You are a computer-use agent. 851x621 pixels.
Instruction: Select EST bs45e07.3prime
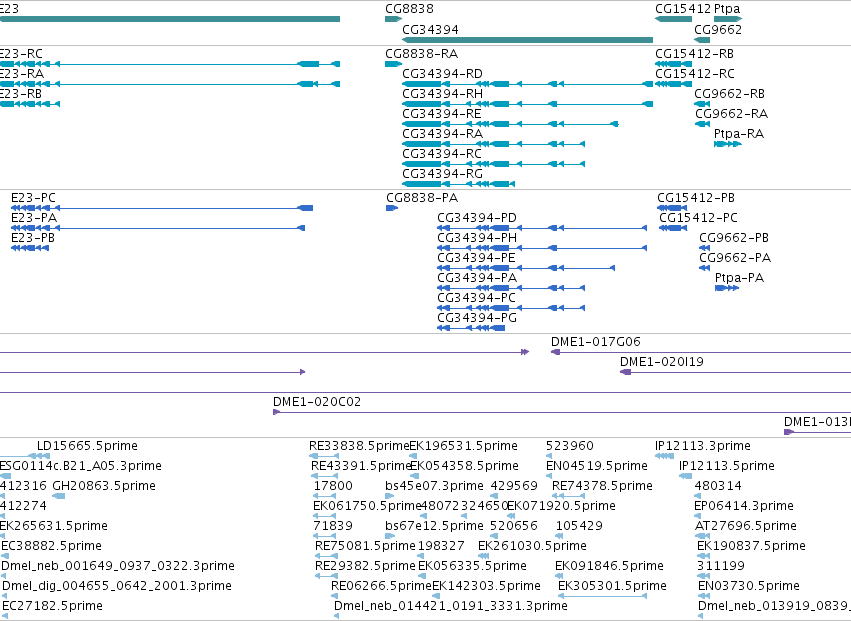(434, 486)
